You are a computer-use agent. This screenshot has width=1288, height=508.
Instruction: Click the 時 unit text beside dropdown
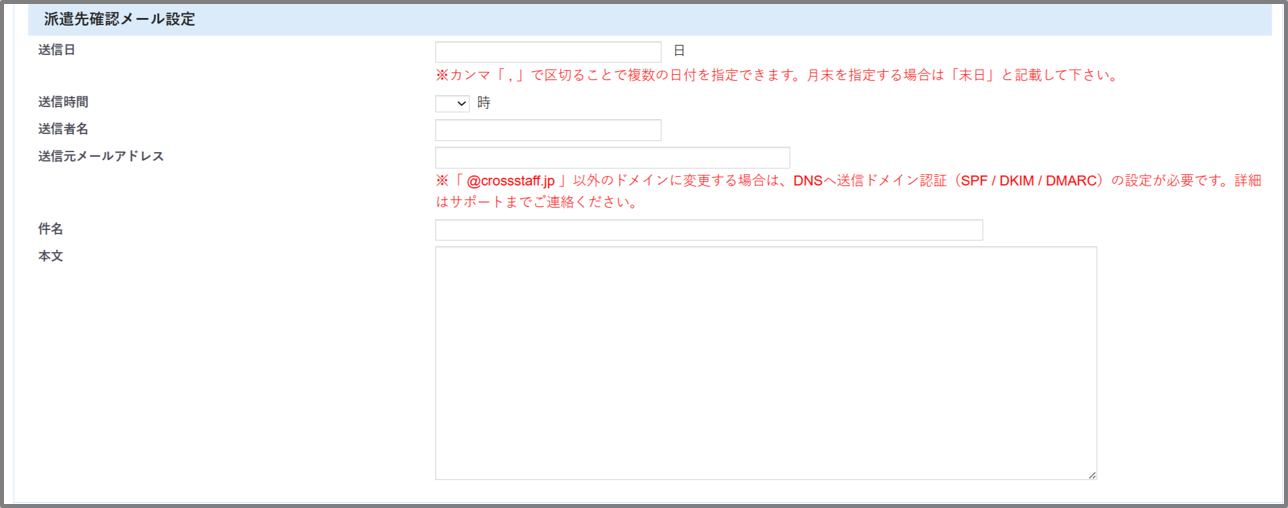[483, 102]
